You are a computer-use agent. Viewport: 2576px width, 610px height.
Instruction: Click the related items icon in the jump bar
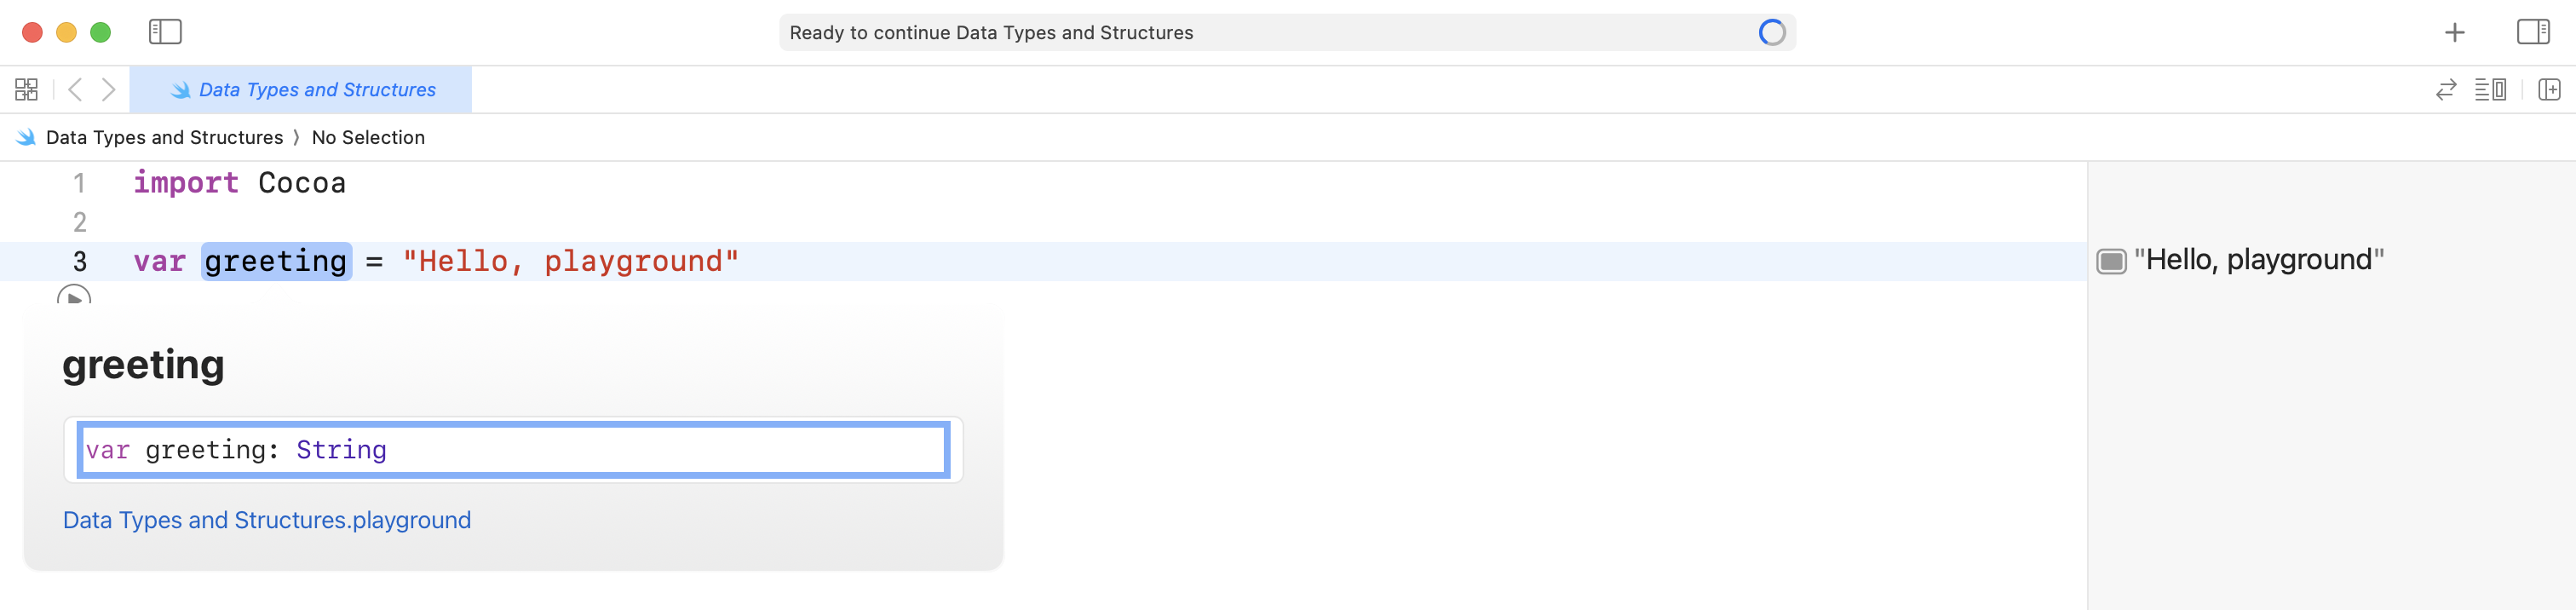[x=26, y=89]
